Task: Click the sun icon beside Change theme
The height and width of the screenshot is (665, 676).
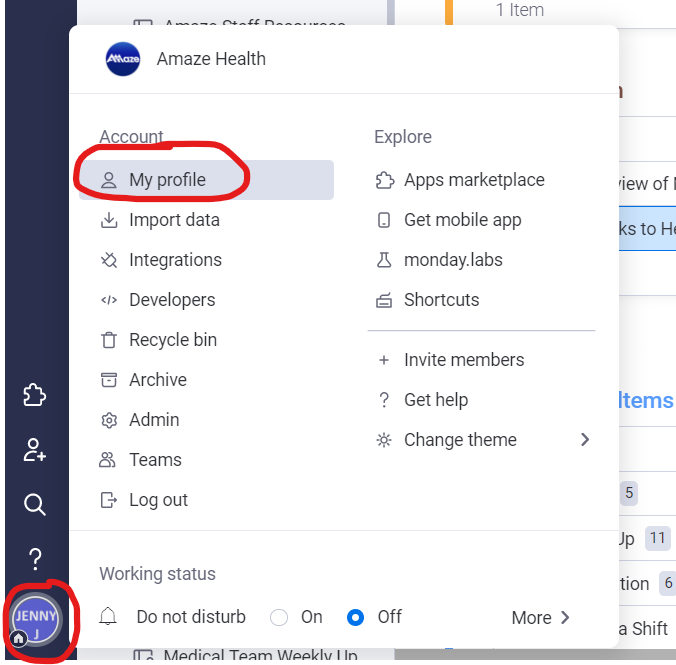Action: point(384,440)
